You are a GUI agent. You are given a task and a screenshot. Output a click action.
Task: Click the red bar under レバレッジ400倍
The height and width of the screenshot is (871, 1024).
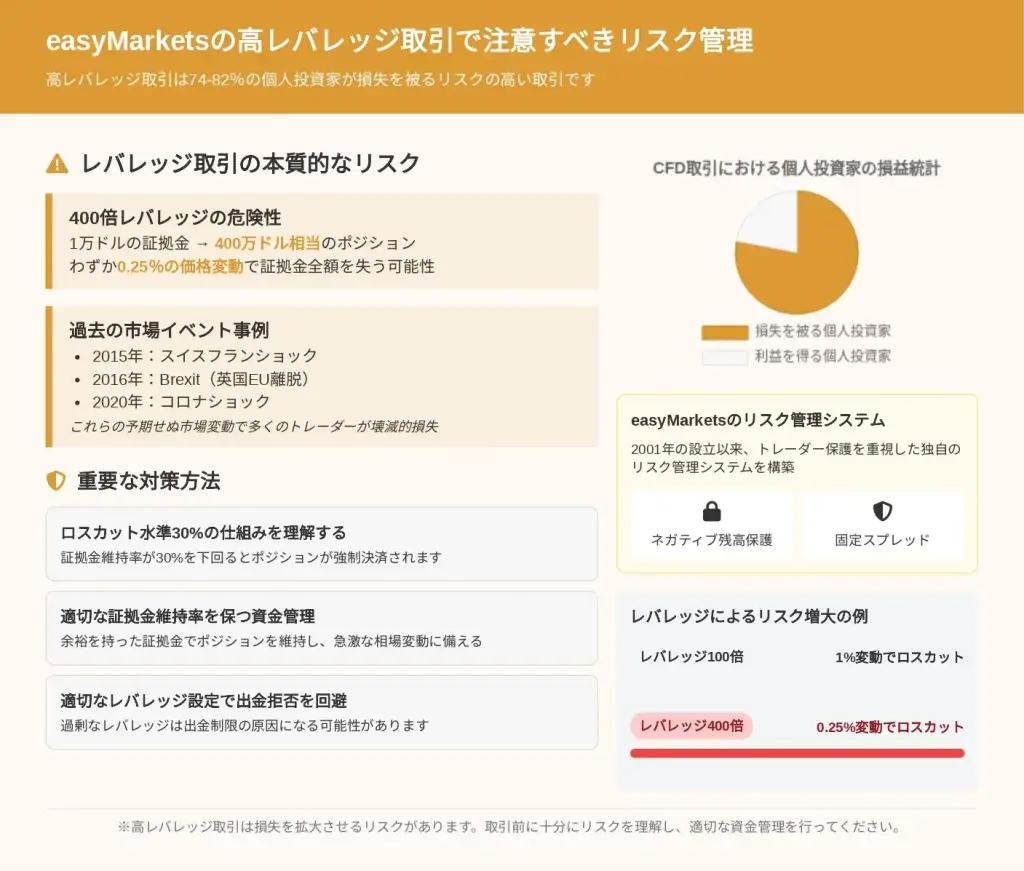[x=797, y=753]
